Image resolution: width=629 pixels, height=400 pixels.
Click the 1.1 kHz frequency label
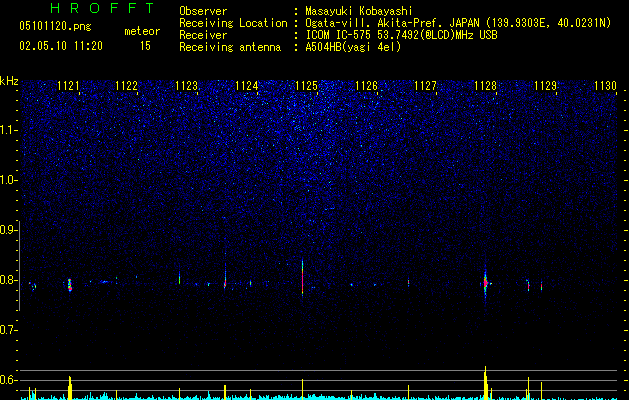[x=8, y=130]
